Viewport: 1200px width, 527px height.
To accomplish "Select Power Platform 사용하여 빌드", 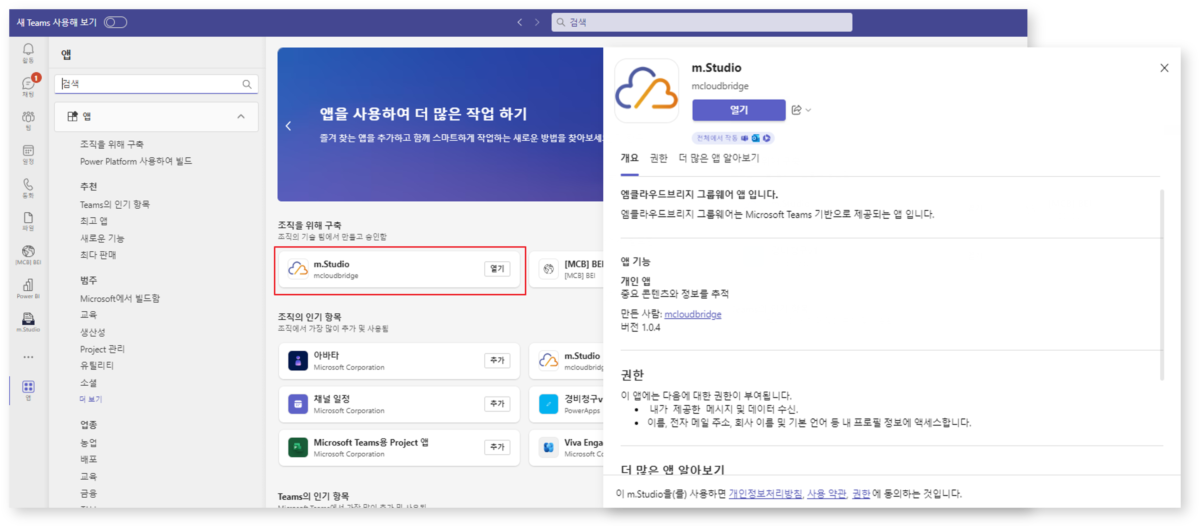I will coord(136,161).
